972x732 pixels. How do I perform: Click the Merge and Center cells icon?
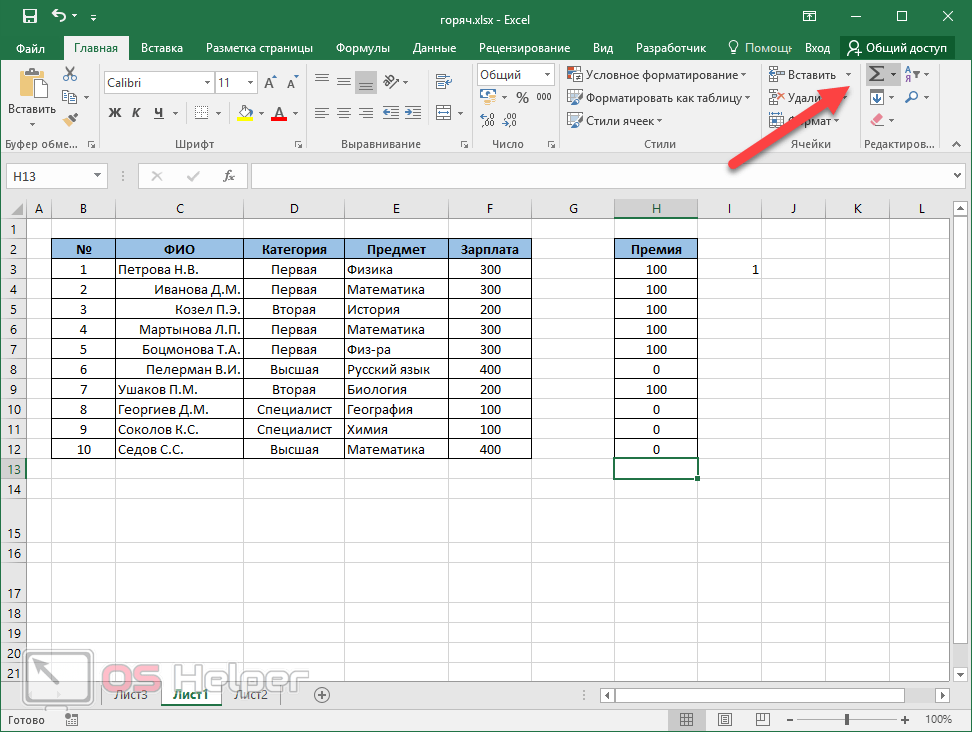point(443,113)
